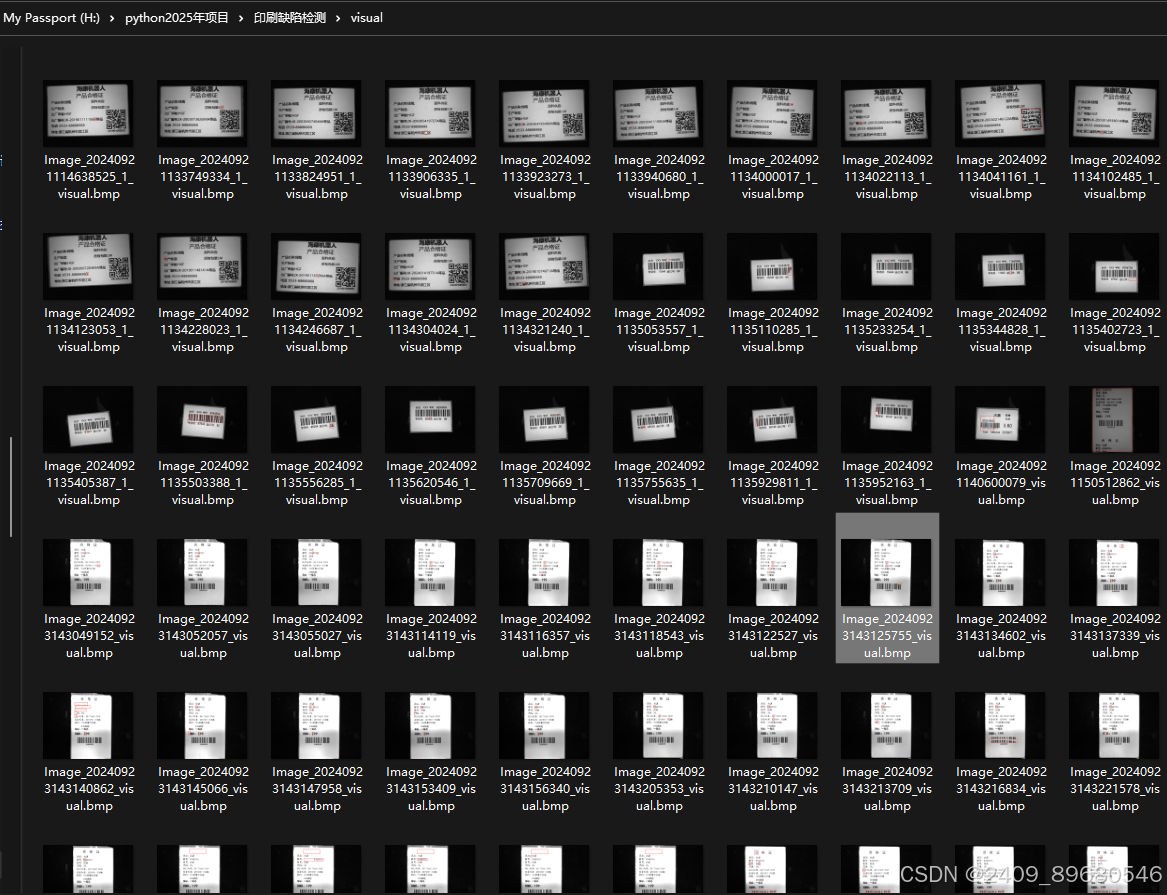Select thumbnail of Image_20240921135405387_1_visual.bmp
1167x895 pixels.
[x=89, y=420]
